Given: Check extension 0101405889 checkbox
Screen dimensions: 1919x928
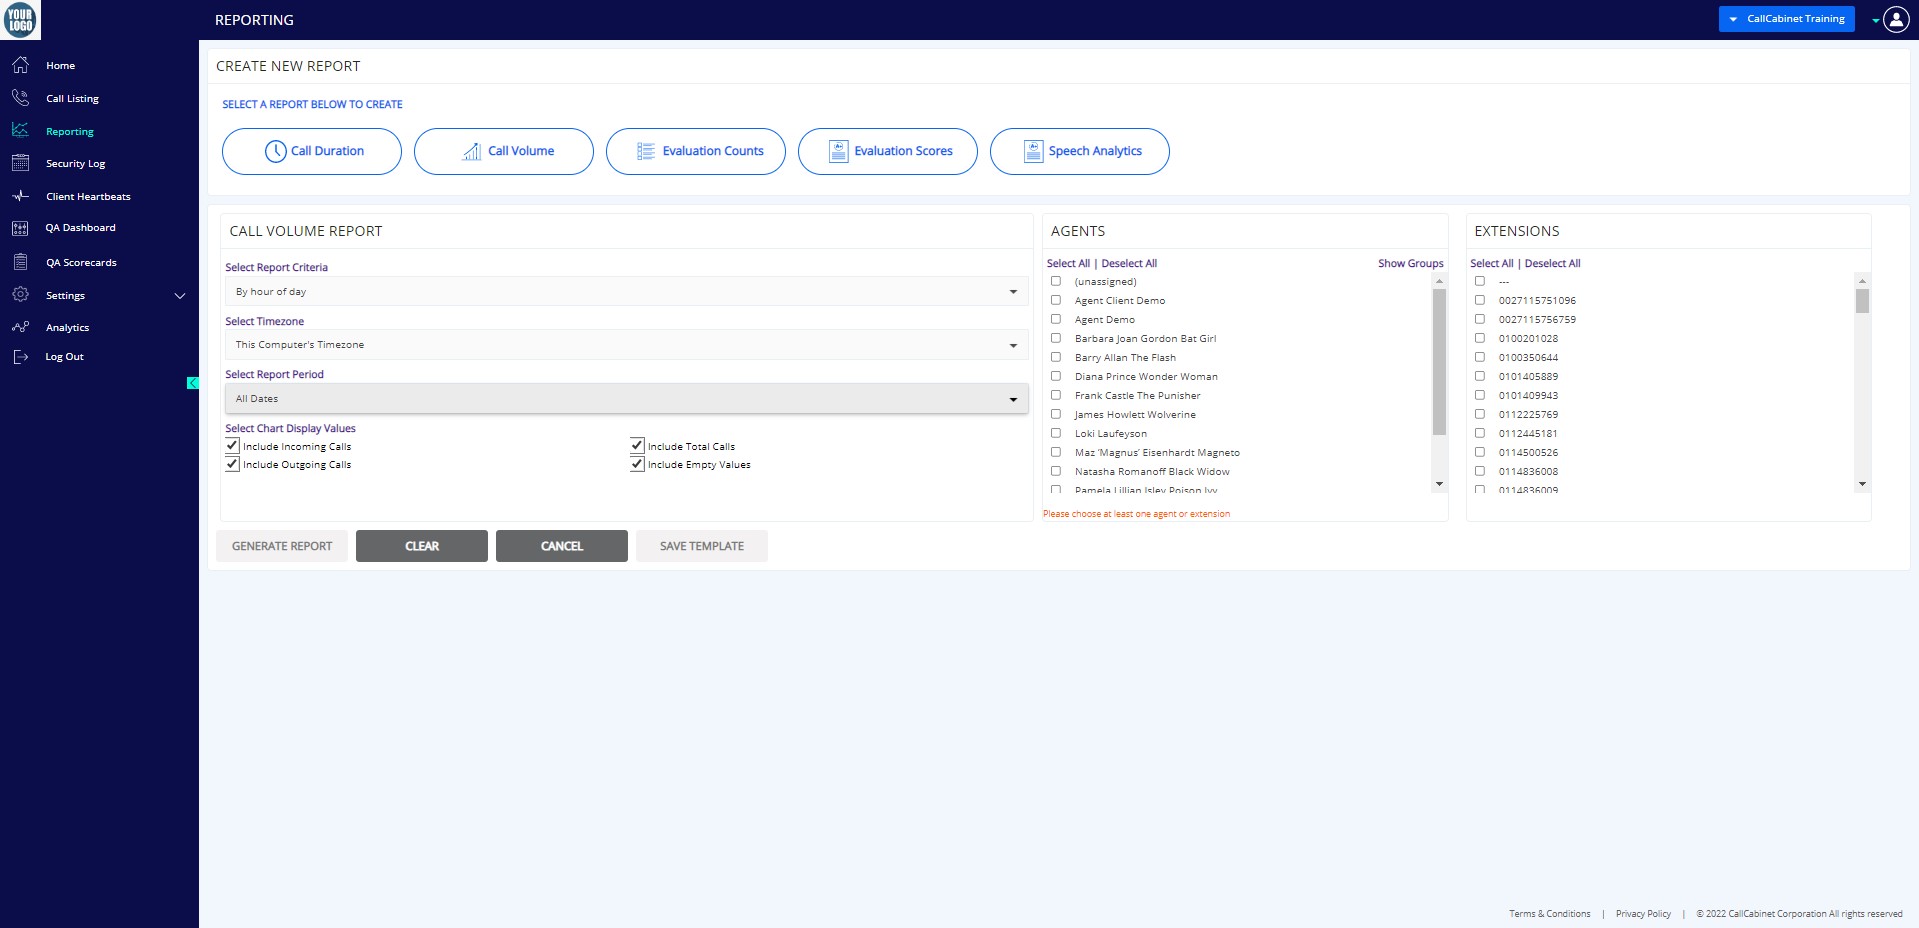Looking at the screenshot, I should 1480,376.
